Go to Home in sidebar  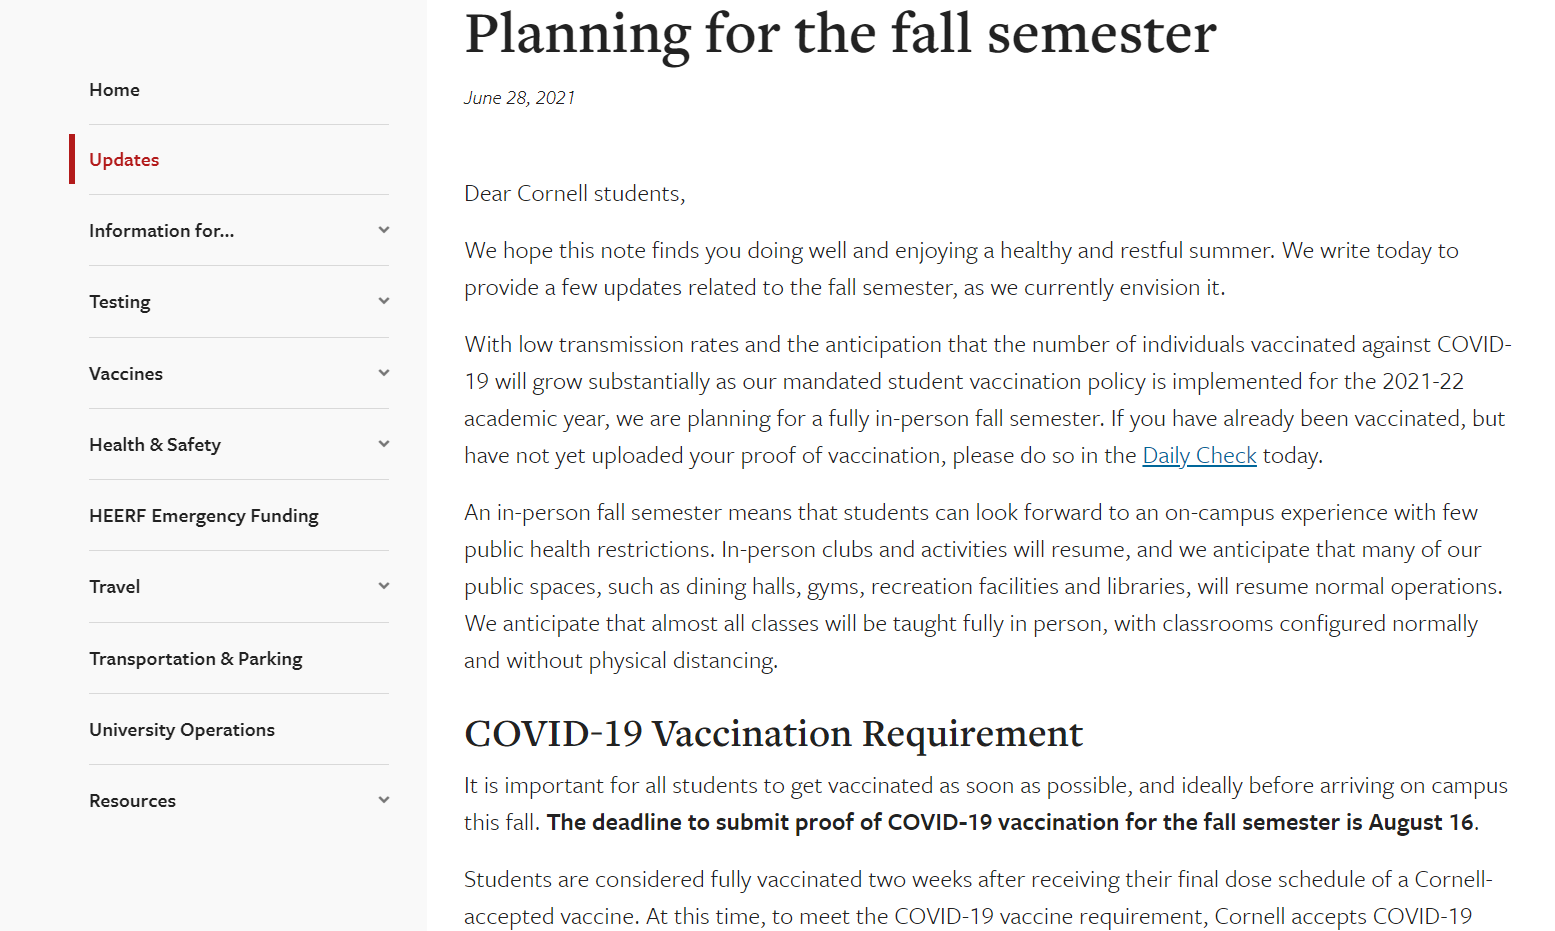(x=114, y=90)
